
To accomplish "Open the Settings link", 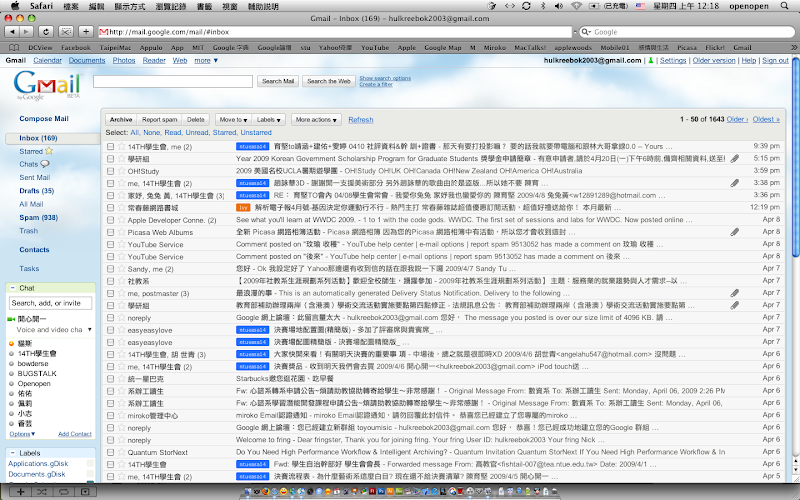I will [673, 60].
